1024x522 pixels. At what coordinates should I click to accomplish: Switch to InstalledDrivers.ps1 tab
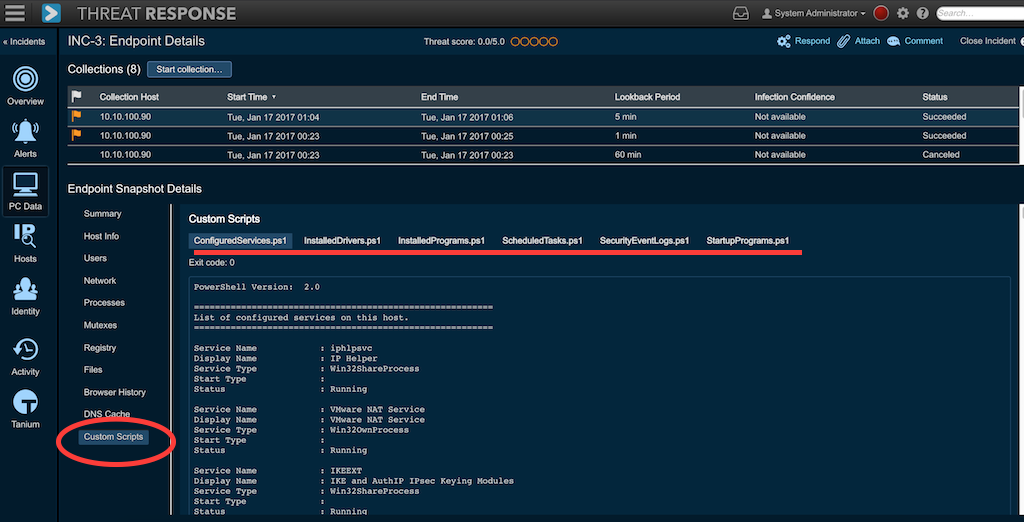(342, 240)
